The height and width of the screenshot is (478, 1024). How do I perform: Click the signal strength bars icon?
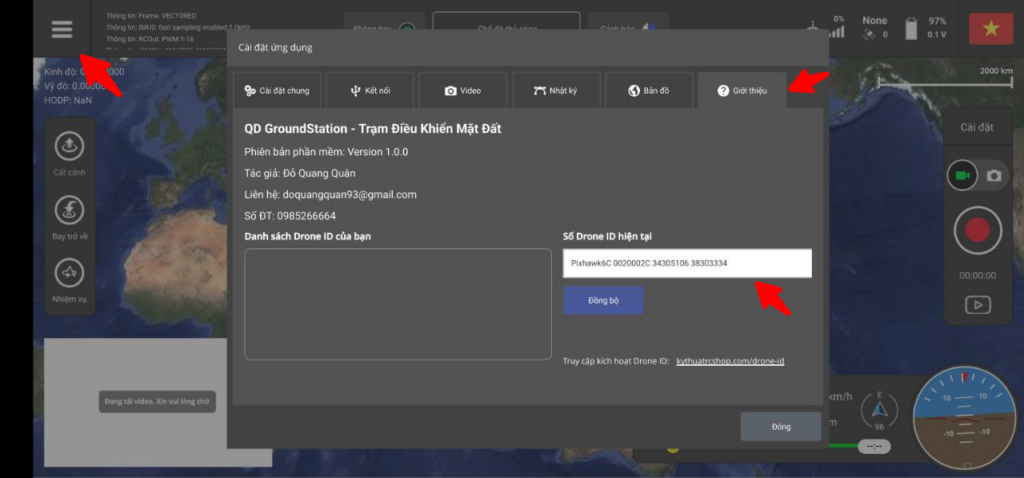tap(836, 31)
